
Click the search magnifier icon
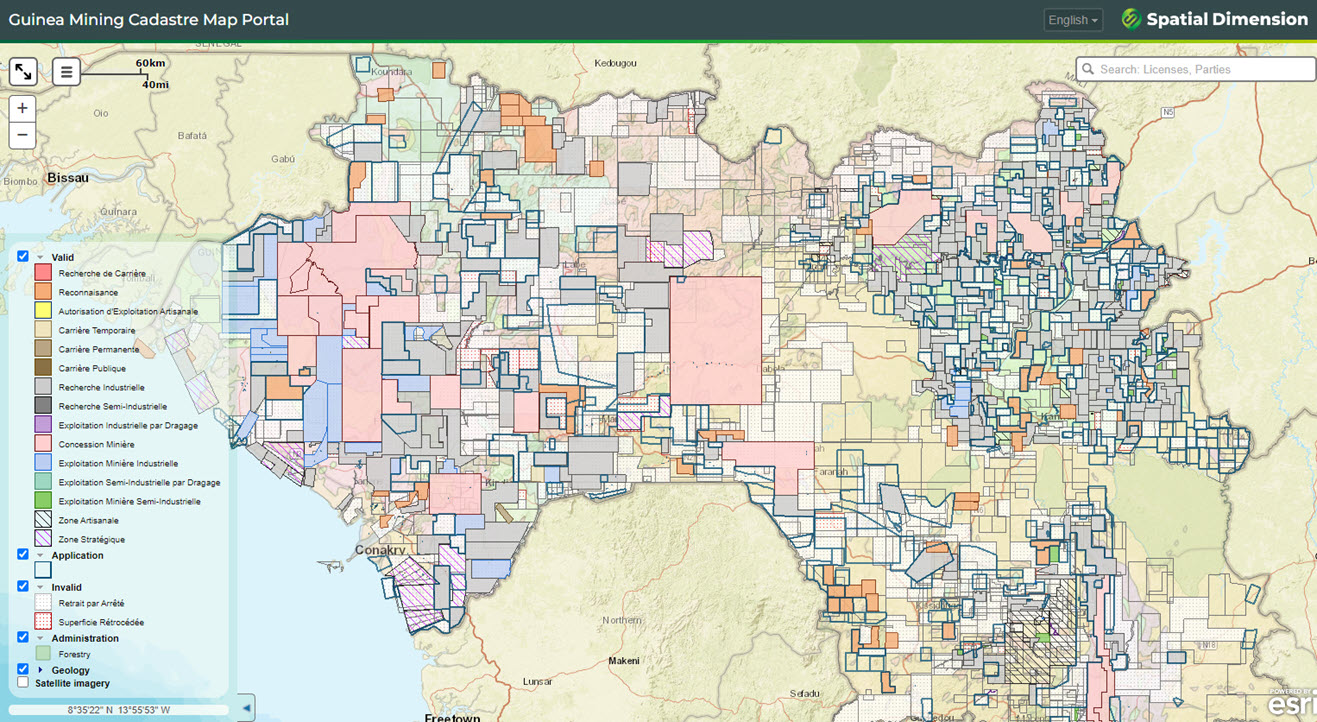[x=1087, y=69]
